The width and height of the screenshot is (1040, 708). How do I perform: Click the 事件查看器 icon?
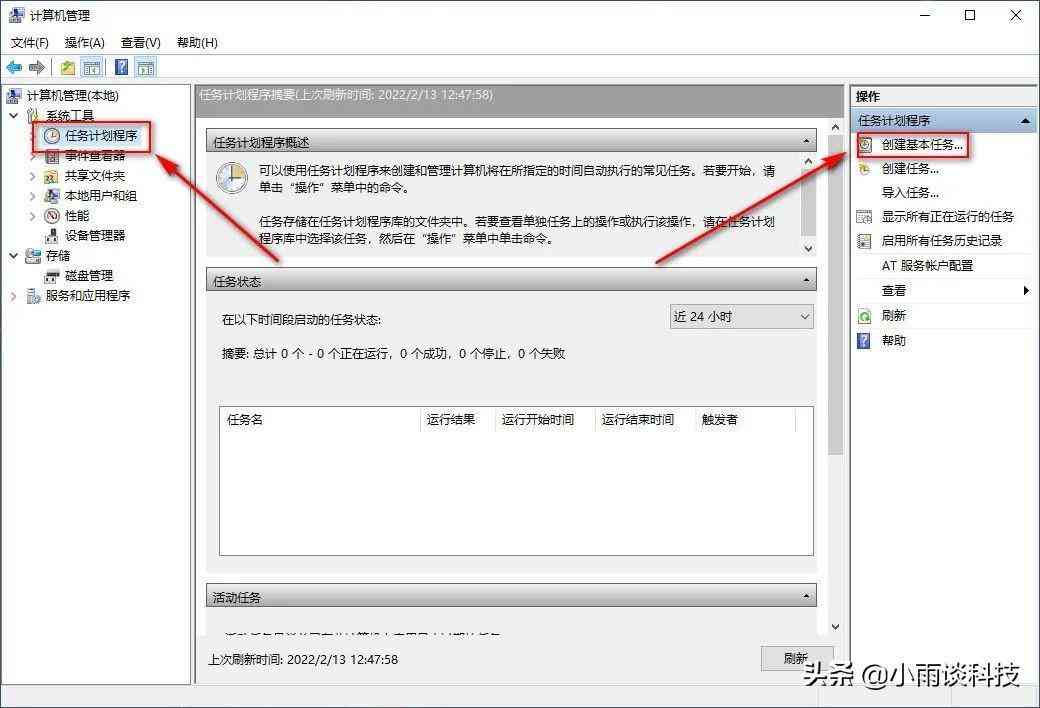52,157
